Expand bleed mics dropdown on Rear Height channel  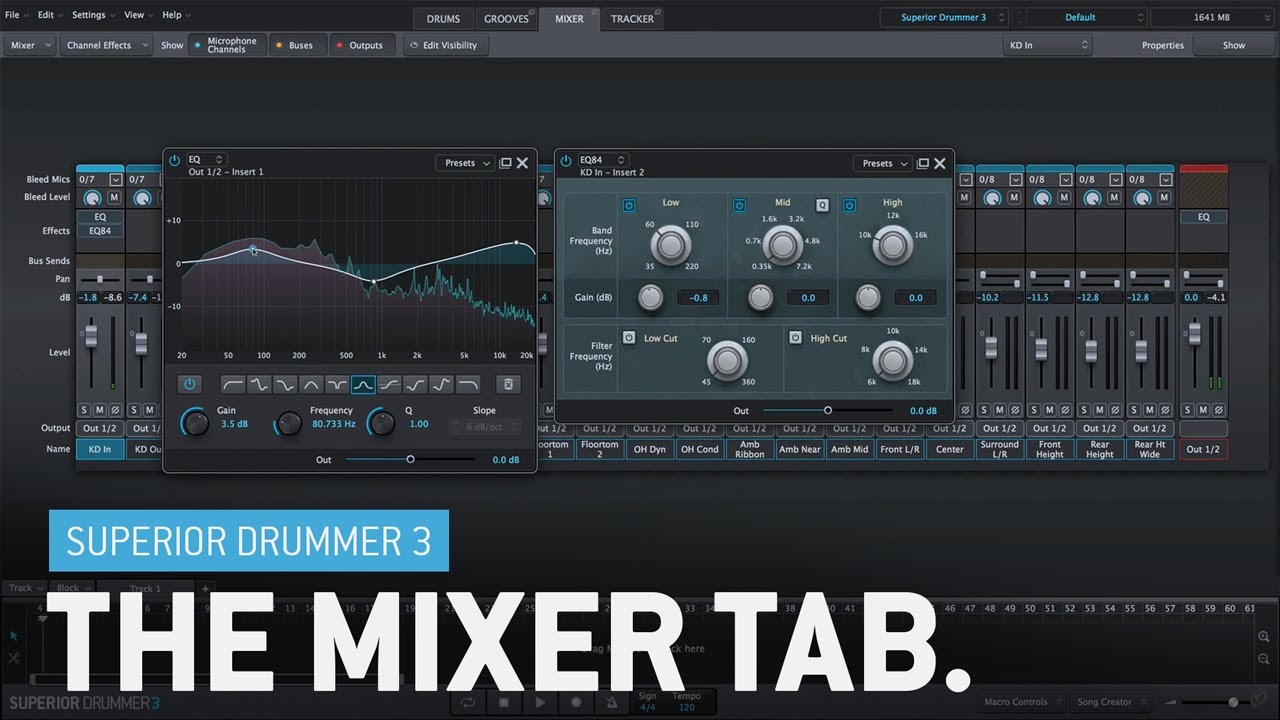pyautogui.click(x=1115, y=180)
